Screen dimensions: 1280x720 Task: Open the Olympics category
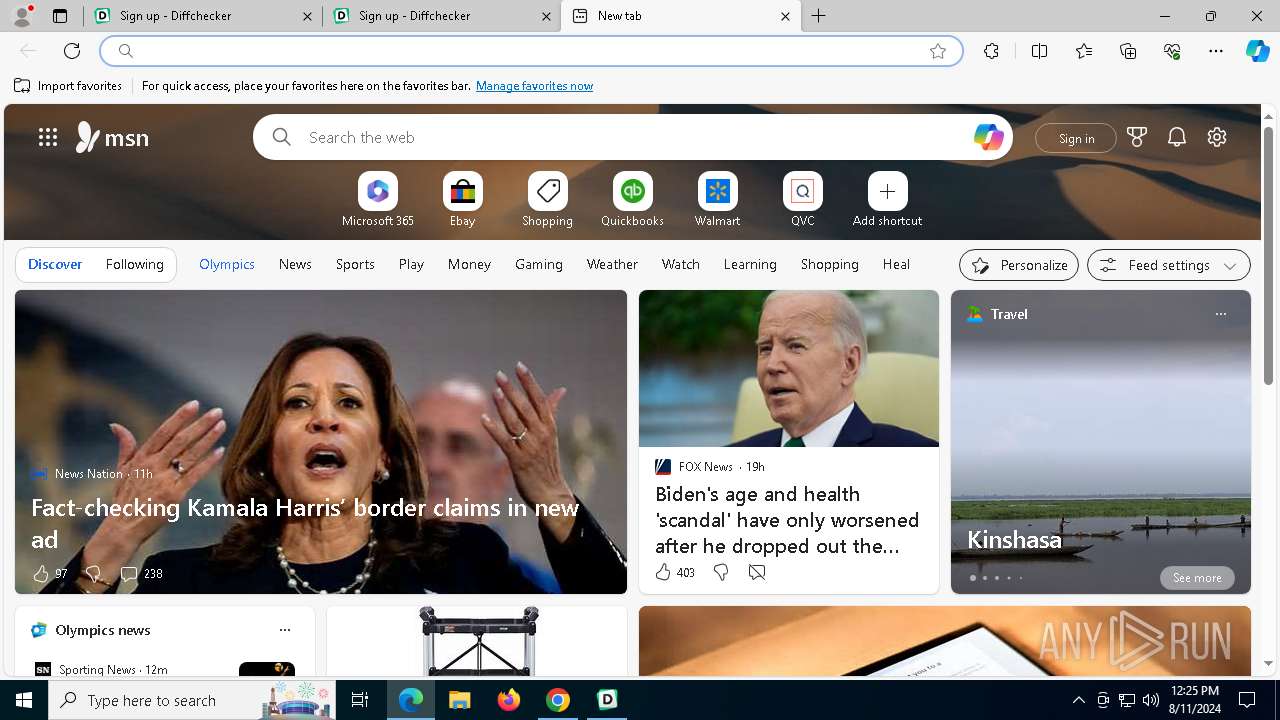tap(227, 264)
